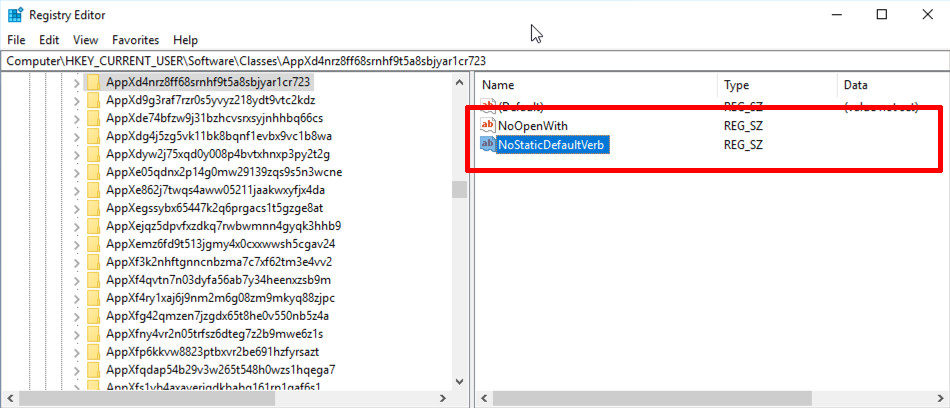Click folder icon of AppXd9g3raf7rzr0s5yvyz218ydt9vtc2kdz
This screenshot has width=950, height=408.
[93, 100]
